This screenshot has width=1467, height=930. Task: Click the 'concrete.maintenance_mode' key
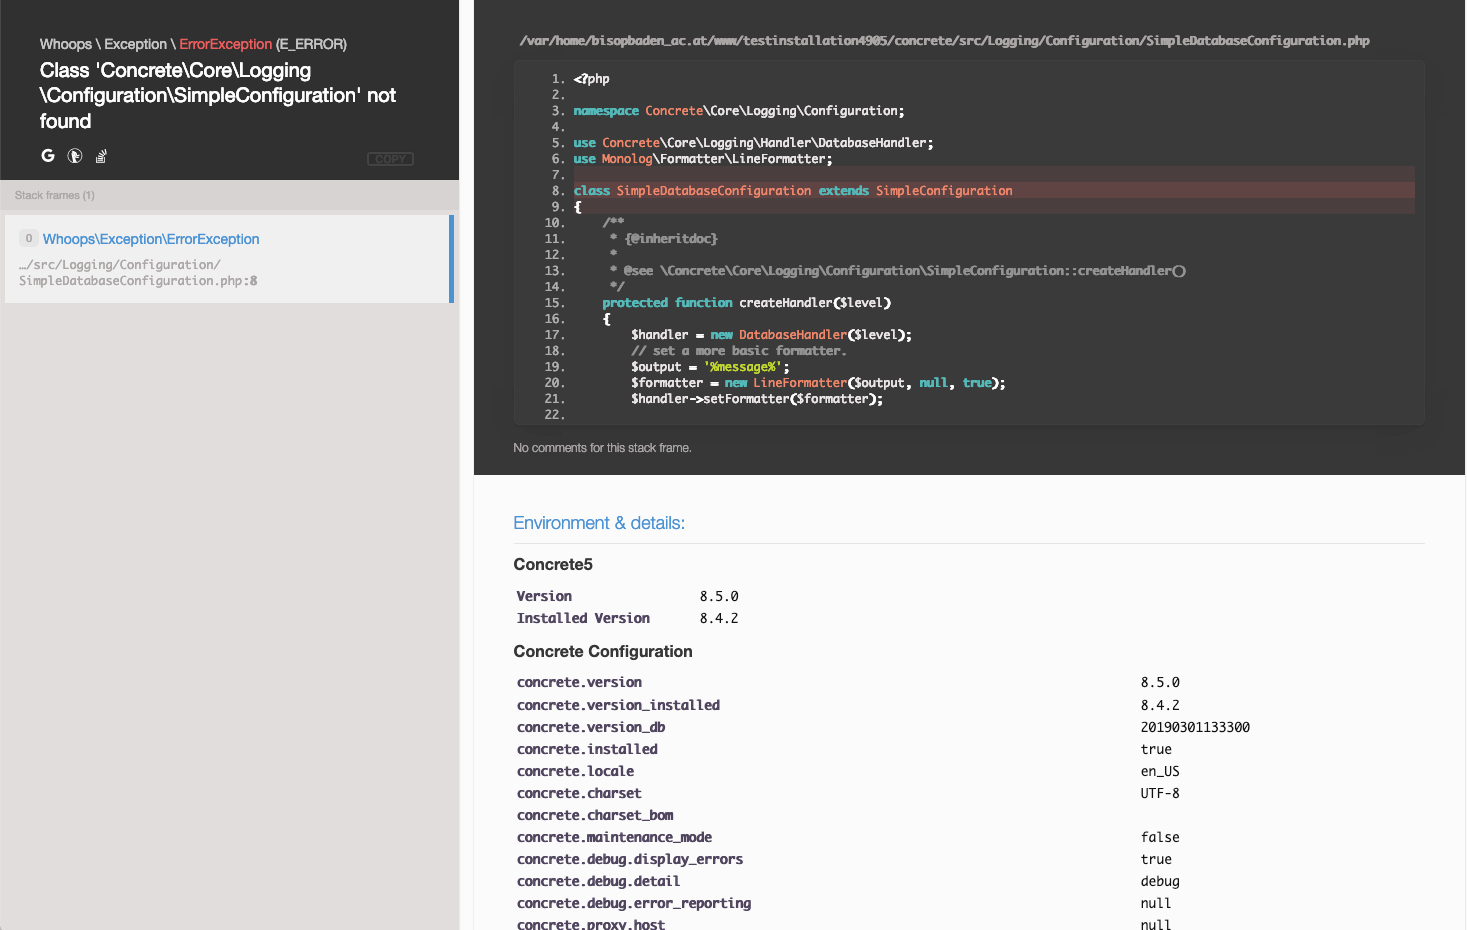[x=614, y=837]
